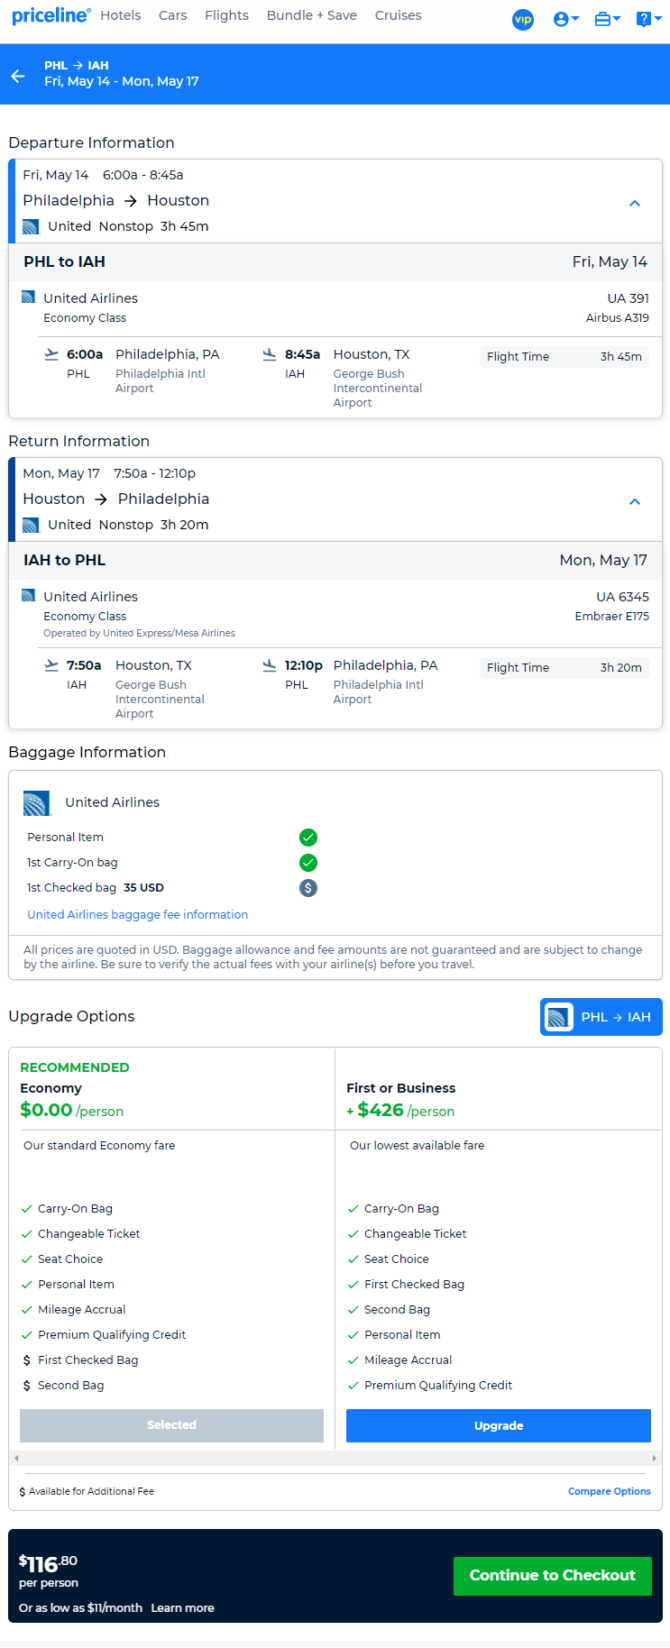Select the PHL → IAH upgrade segment toggle

pos(601,1017)
